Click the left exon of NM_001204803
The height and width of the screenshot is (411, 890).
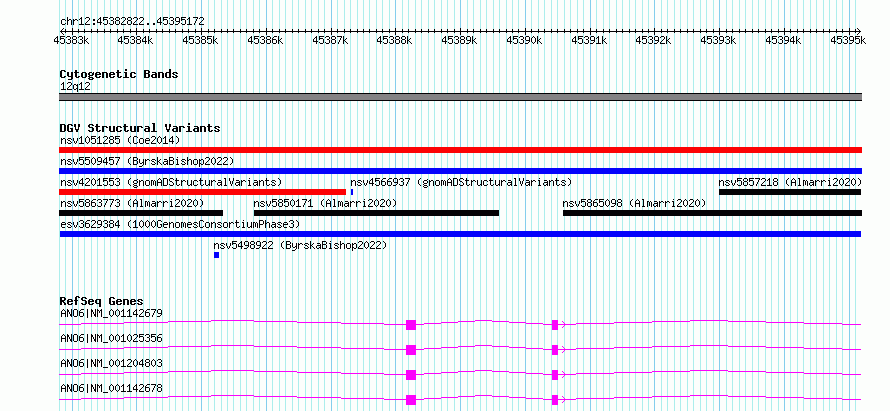click(411, 375)
